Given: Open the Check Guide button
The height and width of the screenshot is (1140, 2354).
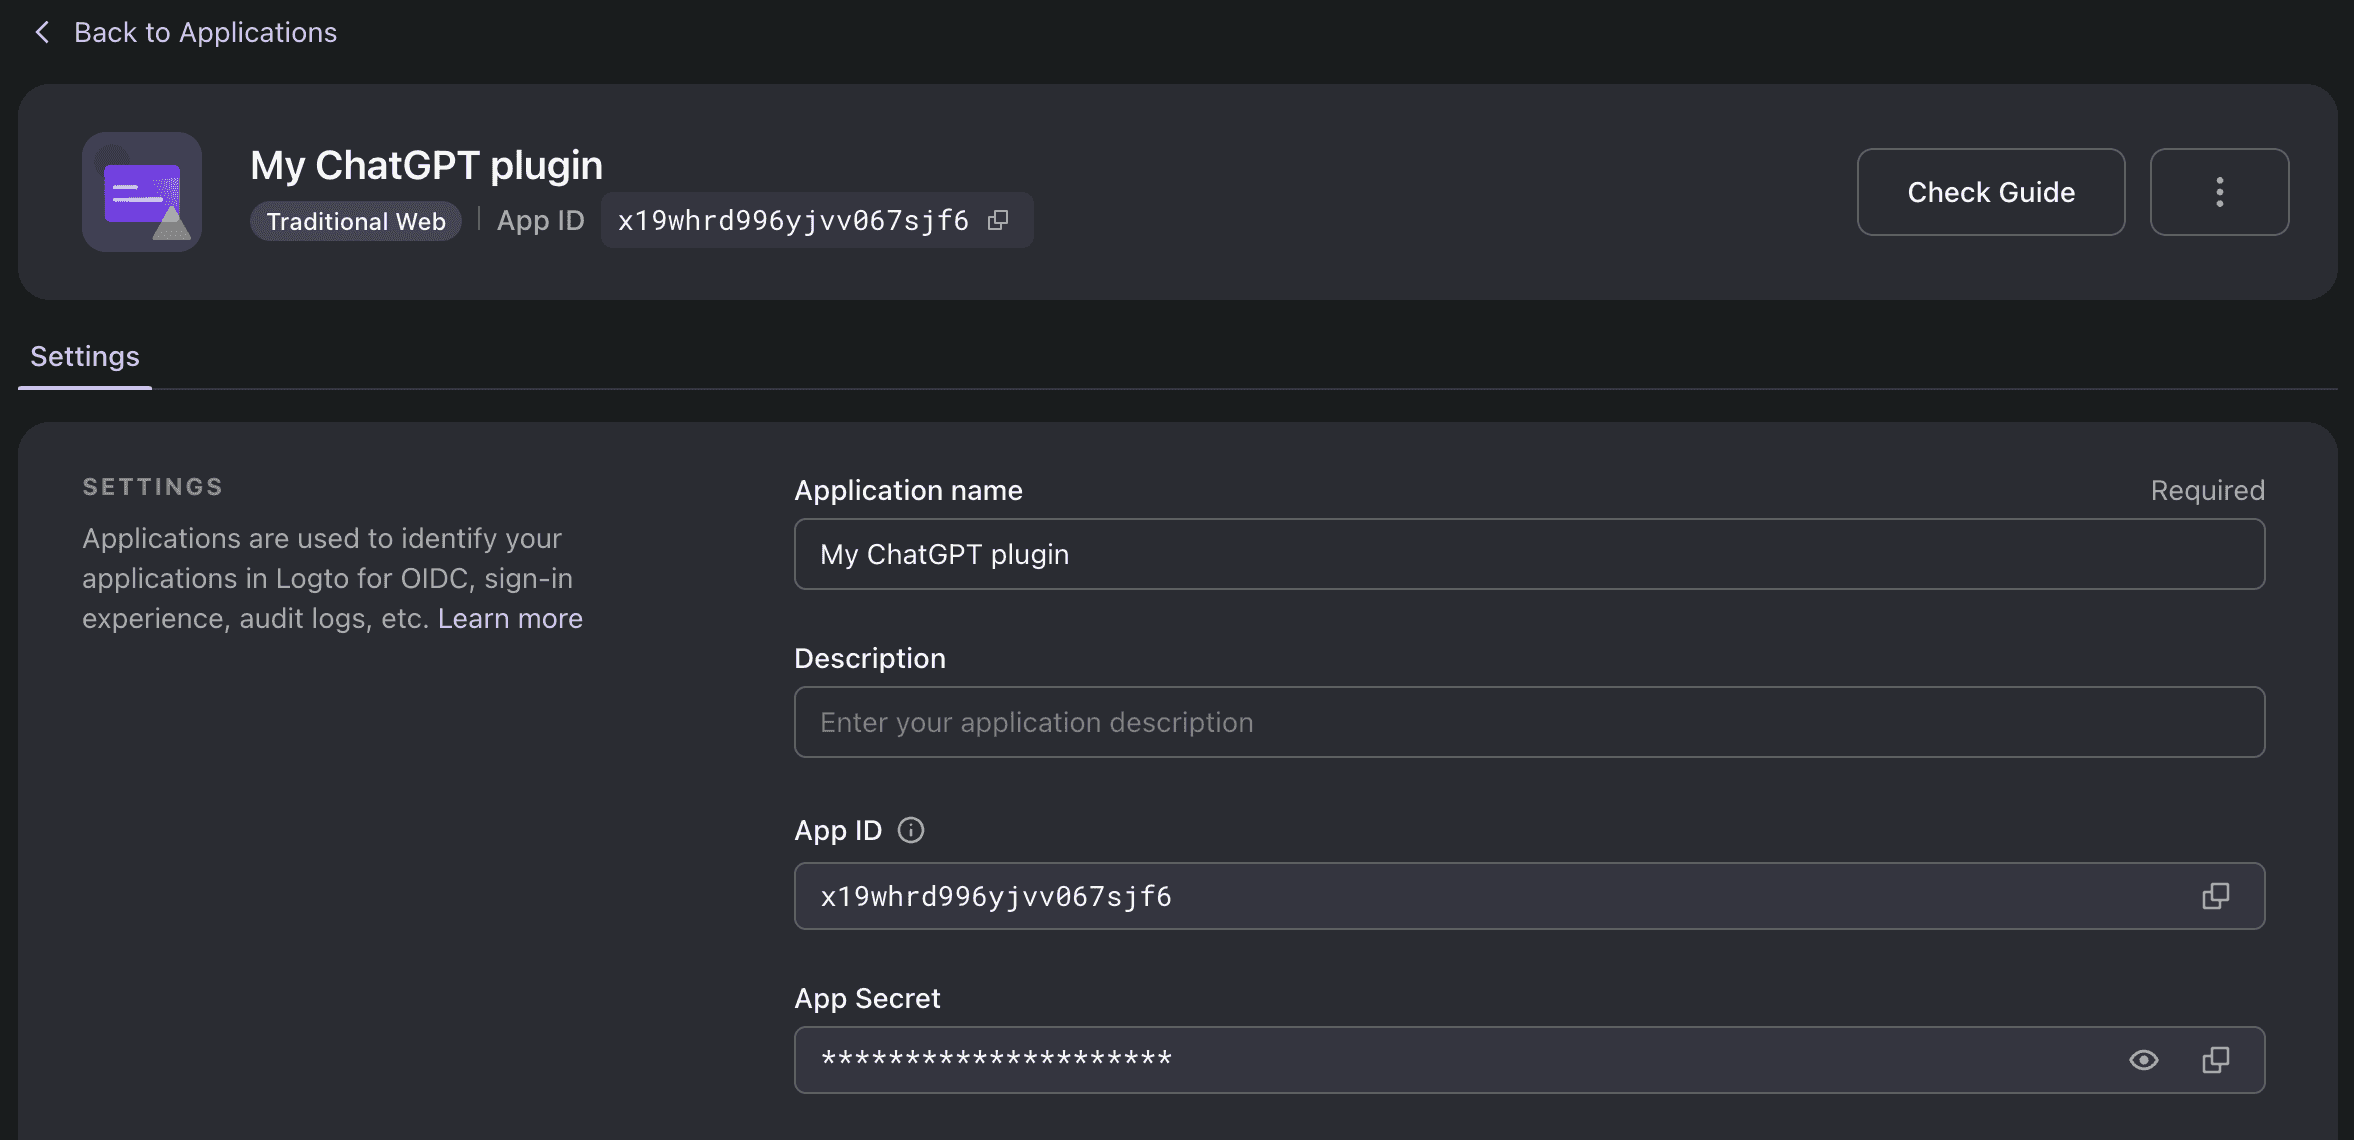Looking at the screenshot, I should coord(1990,192).
